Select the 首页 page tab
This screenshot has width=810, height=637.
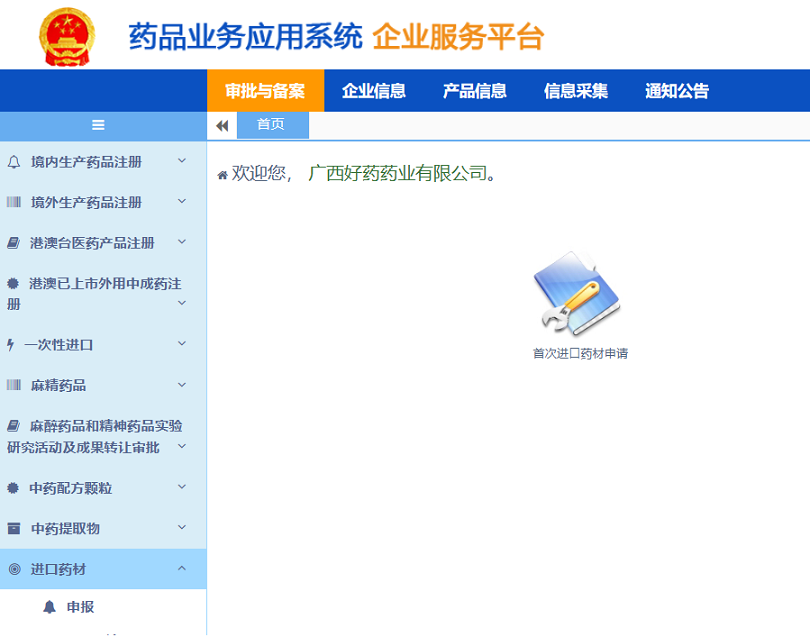click(x=273, y=125)
